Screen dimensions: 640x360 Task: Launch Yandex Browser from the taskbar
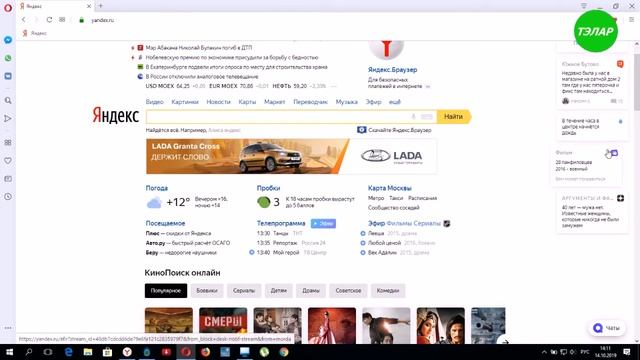pos(127,352)
